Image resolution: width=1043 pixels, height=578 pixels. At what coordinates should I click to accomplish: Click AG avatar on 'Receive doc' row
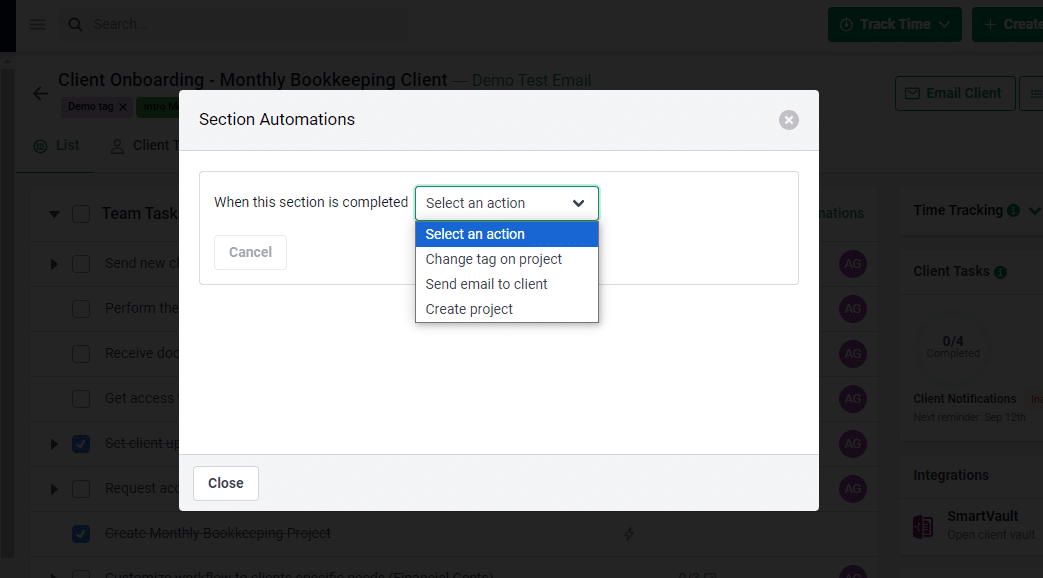(x=853, y=354)
